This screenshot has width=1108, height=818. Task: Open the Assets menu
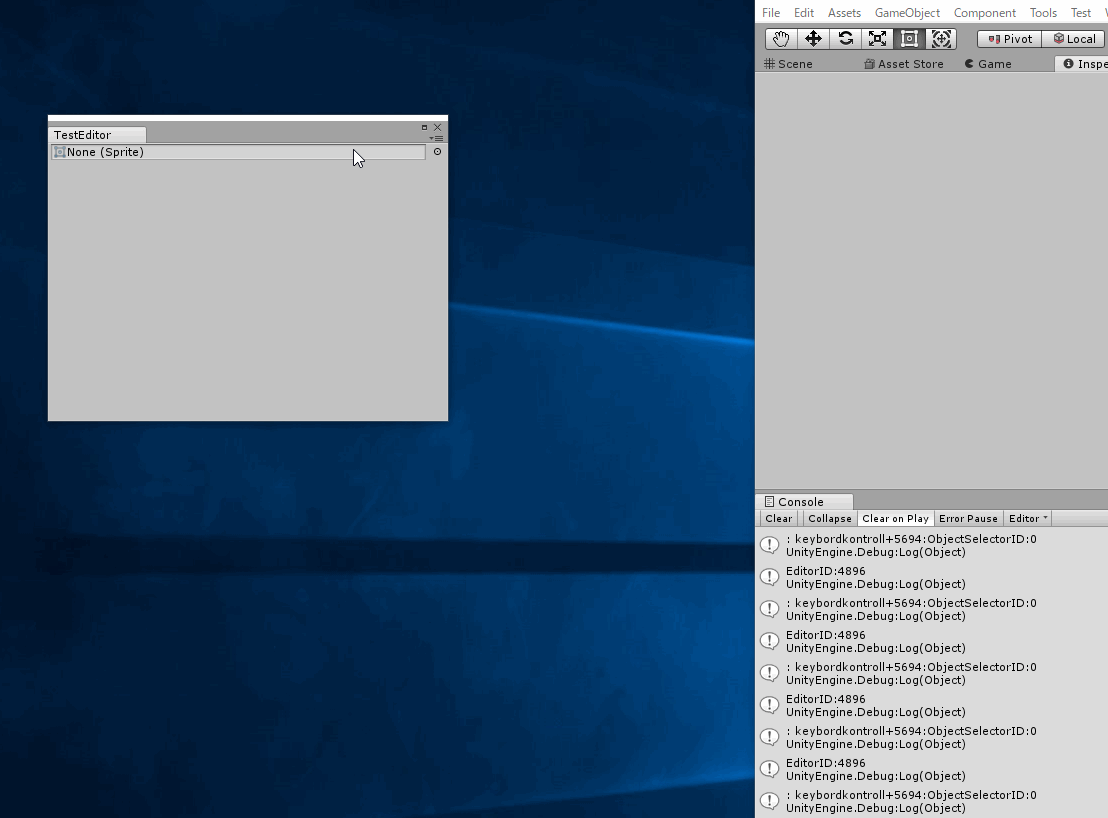(844, 12)
